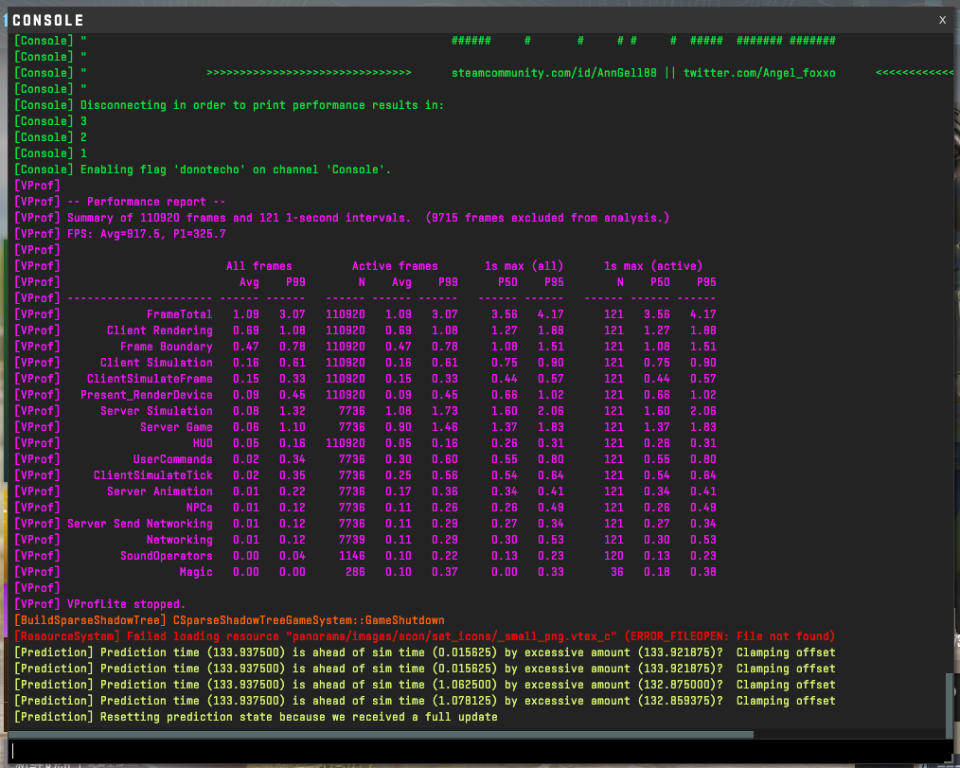Click the '1s max (active)' column header
The image size is (960, 768).
[x=653, y=266]
